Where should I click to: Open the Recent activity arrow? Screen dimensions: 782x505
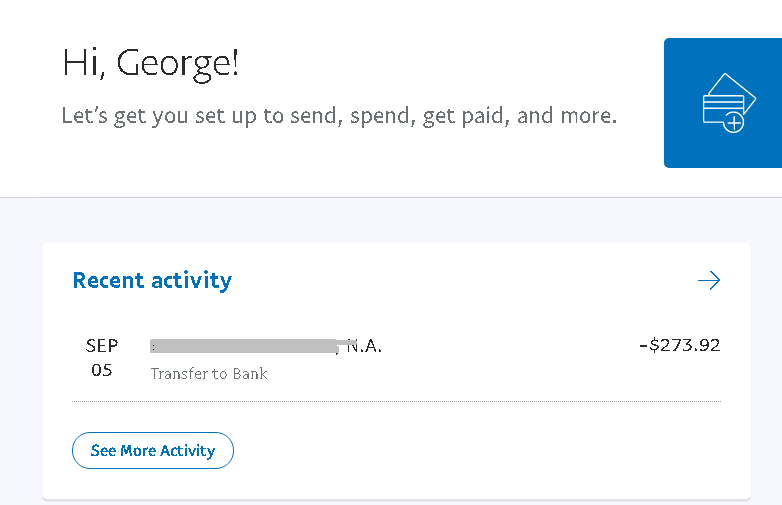click(x=709, y=281)
